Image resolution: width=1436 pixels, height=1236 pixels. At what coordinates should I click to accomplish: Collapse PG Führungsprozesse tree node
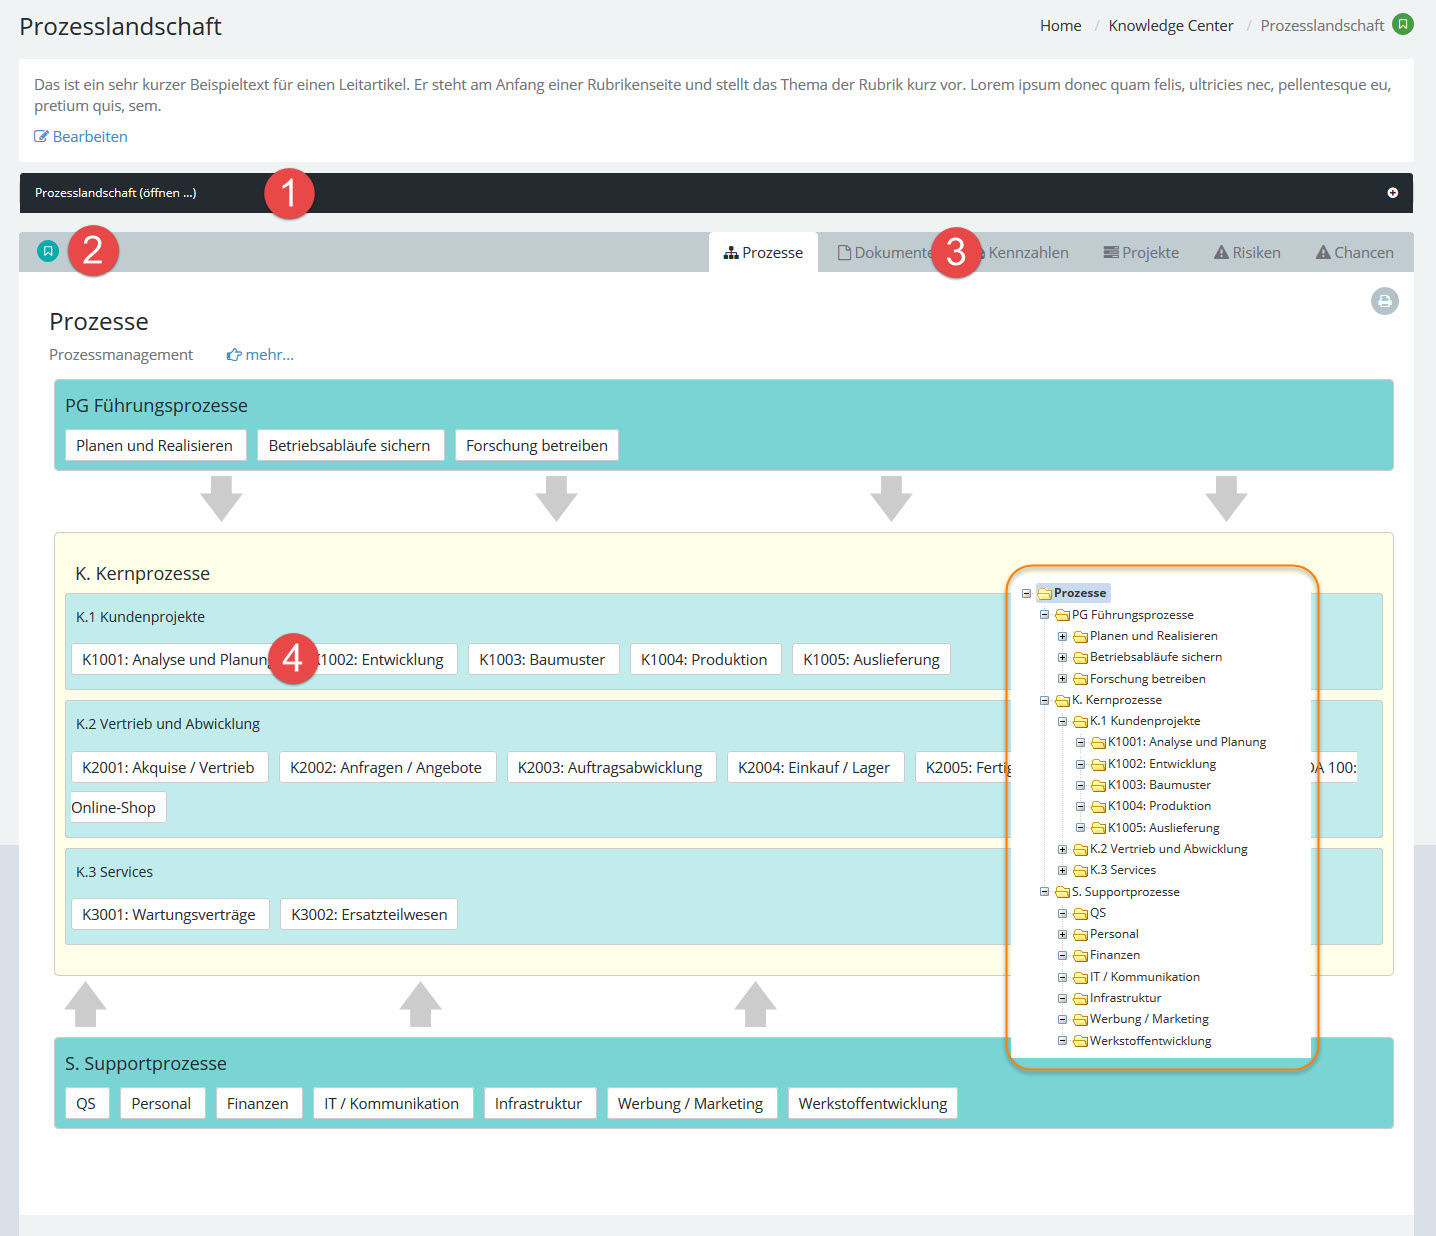pyautogui.click(x=1044, y=616)
